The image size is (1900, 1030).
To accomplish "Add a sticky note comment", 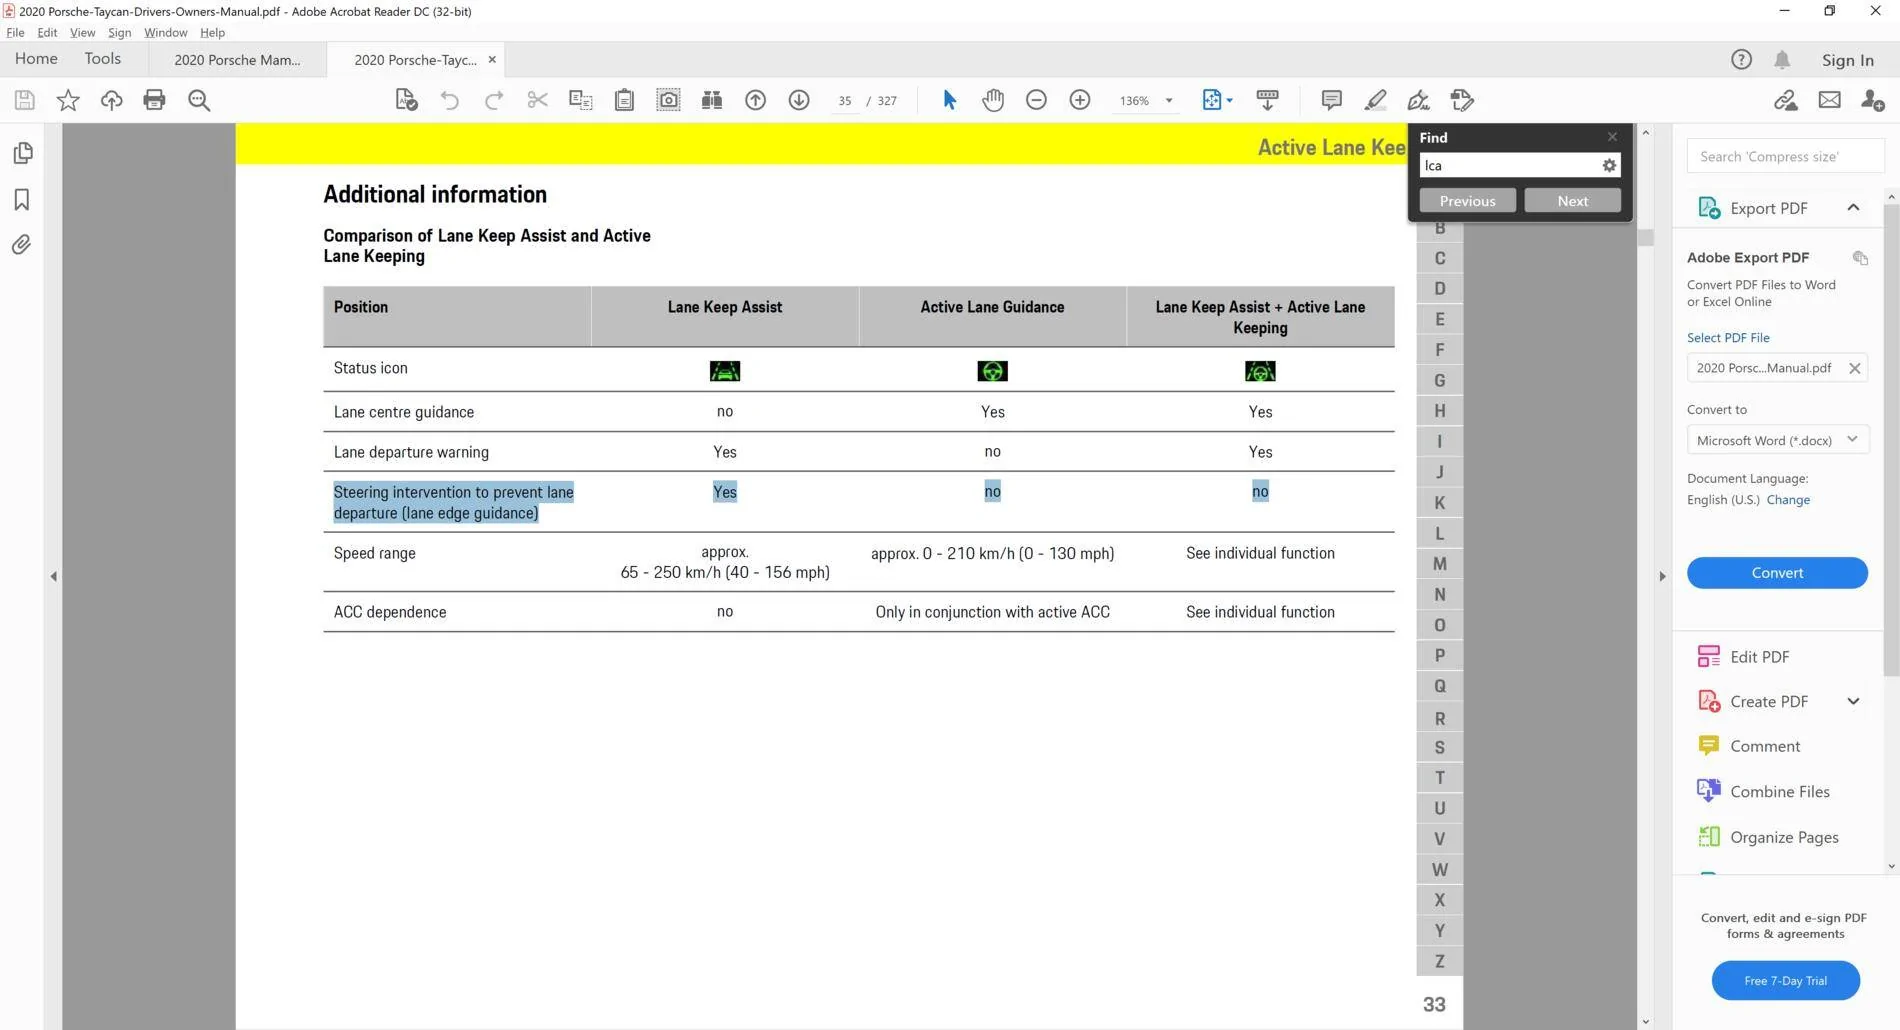I will [1331, 100].
